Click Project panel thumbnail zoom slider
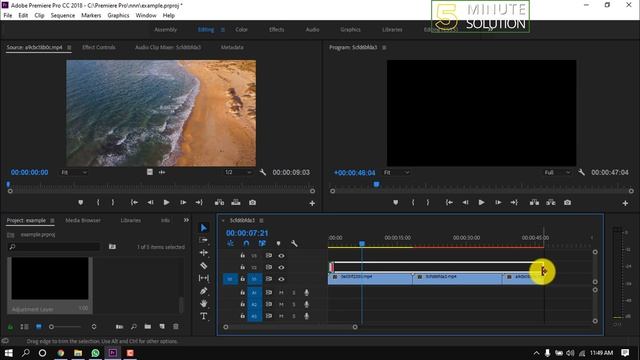The width and height of the screenshot is (640, 360). pyautogui.click(x=65, y=327)
